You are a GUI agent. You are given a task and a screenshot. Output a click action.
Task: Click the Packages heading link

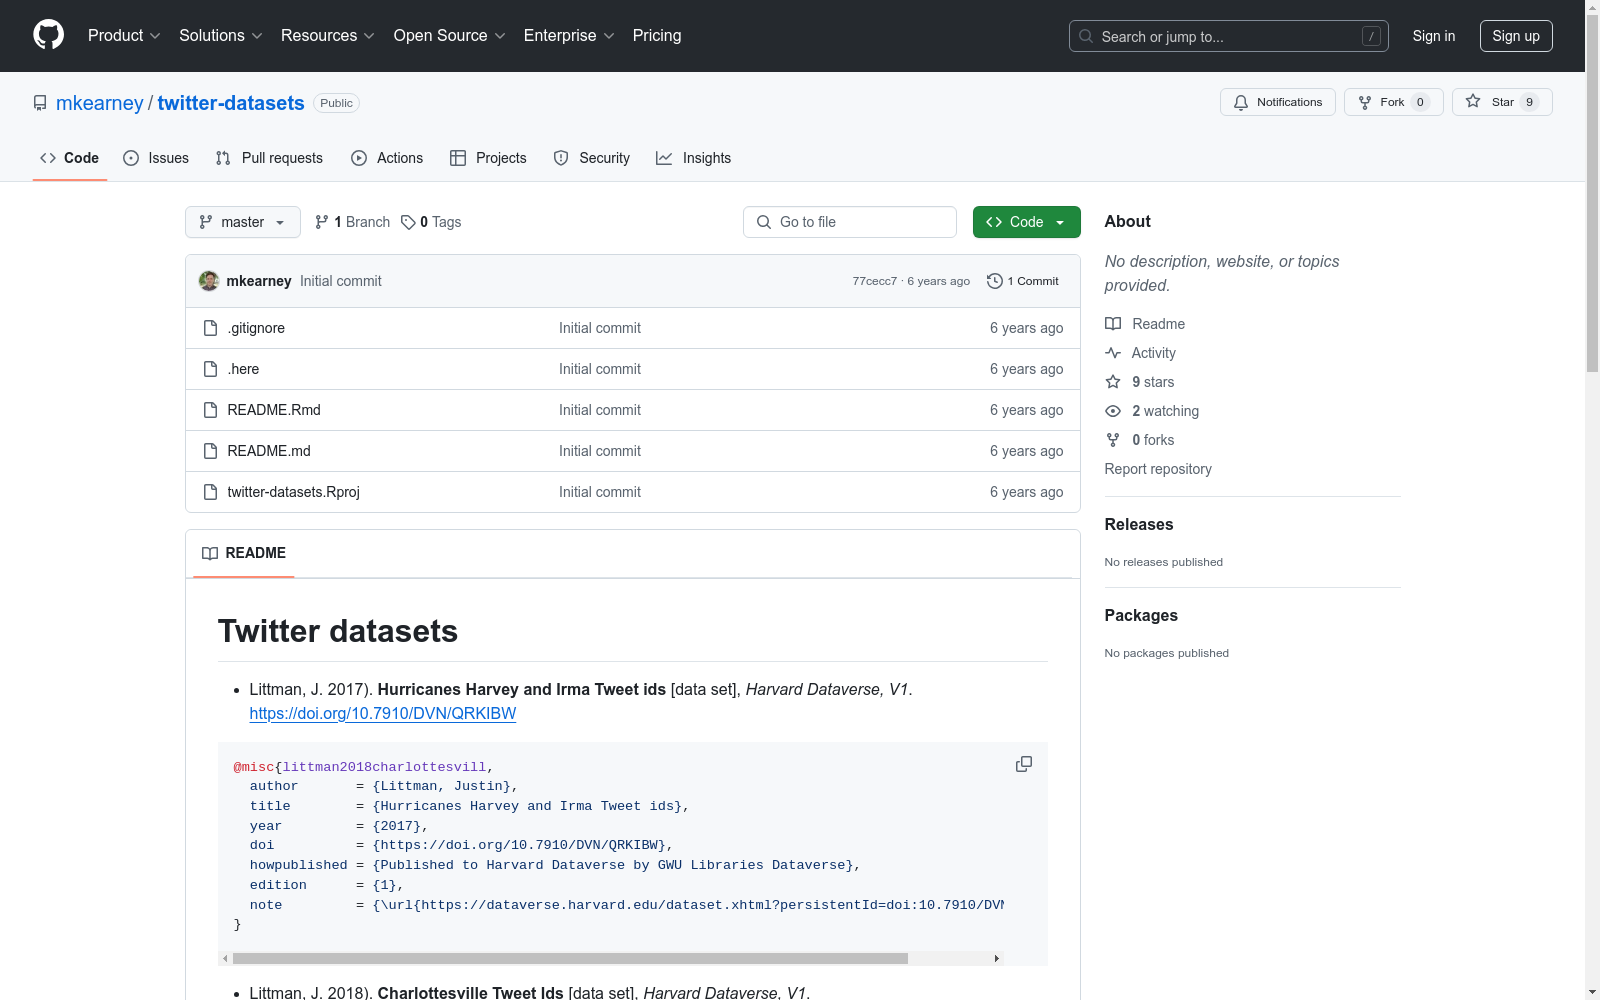[x=1141, y=615]
